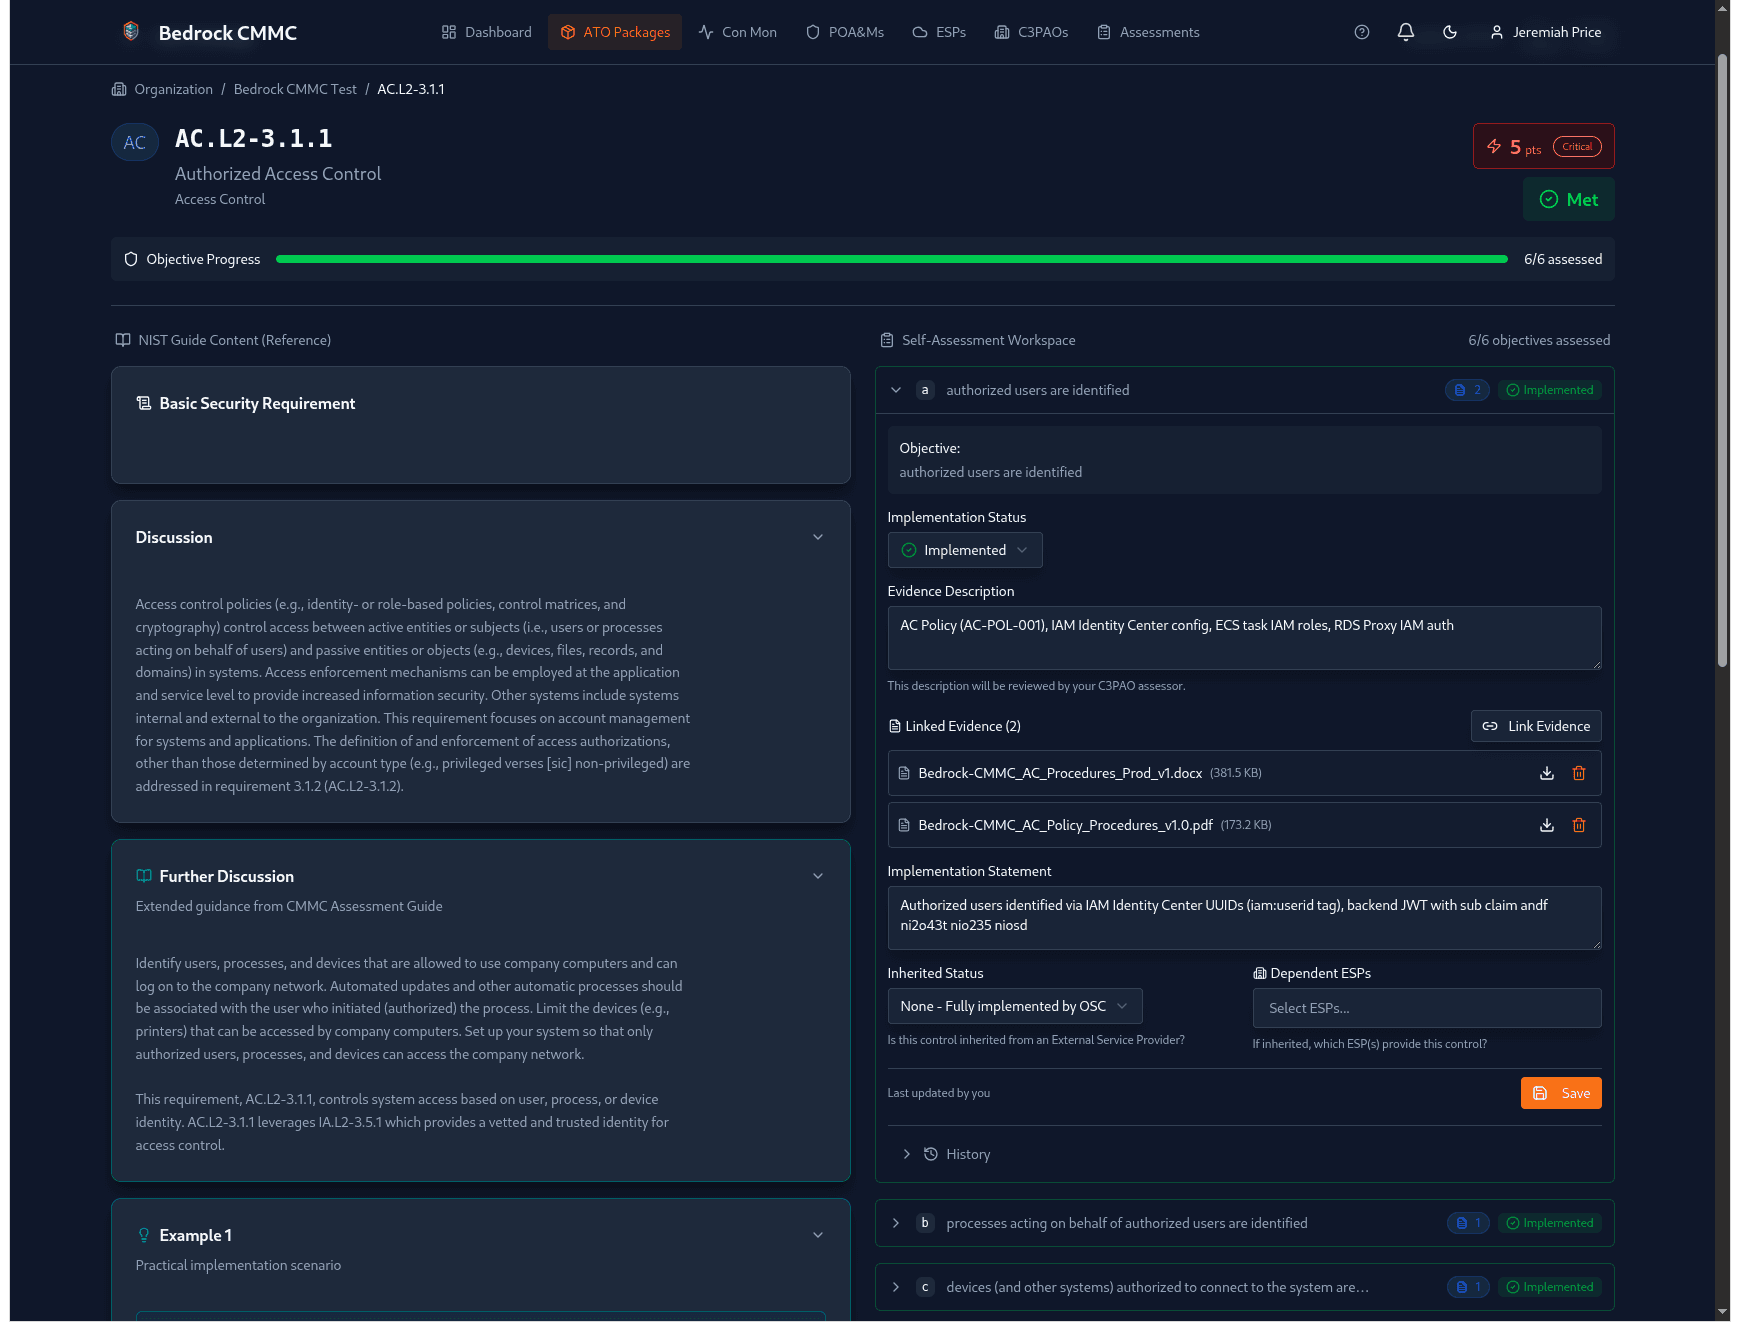The image size is (1740, 1331).
Task: Download Bedrock-CMMC_AC_Policy_Procedures_v1.0.pdf evidence file
Action: coord(1547,825)
